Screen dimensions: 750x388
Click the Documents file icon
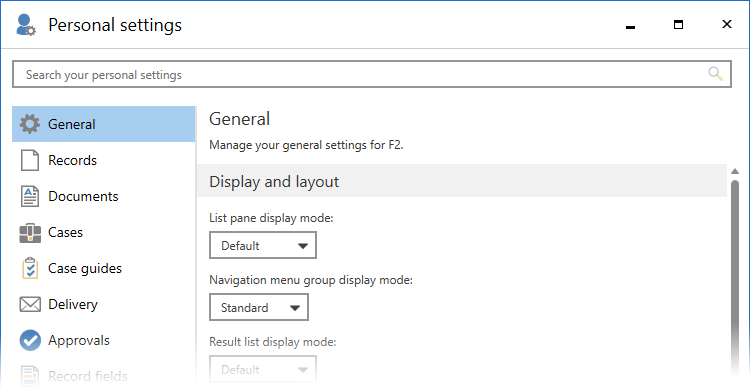pos(30,196)
